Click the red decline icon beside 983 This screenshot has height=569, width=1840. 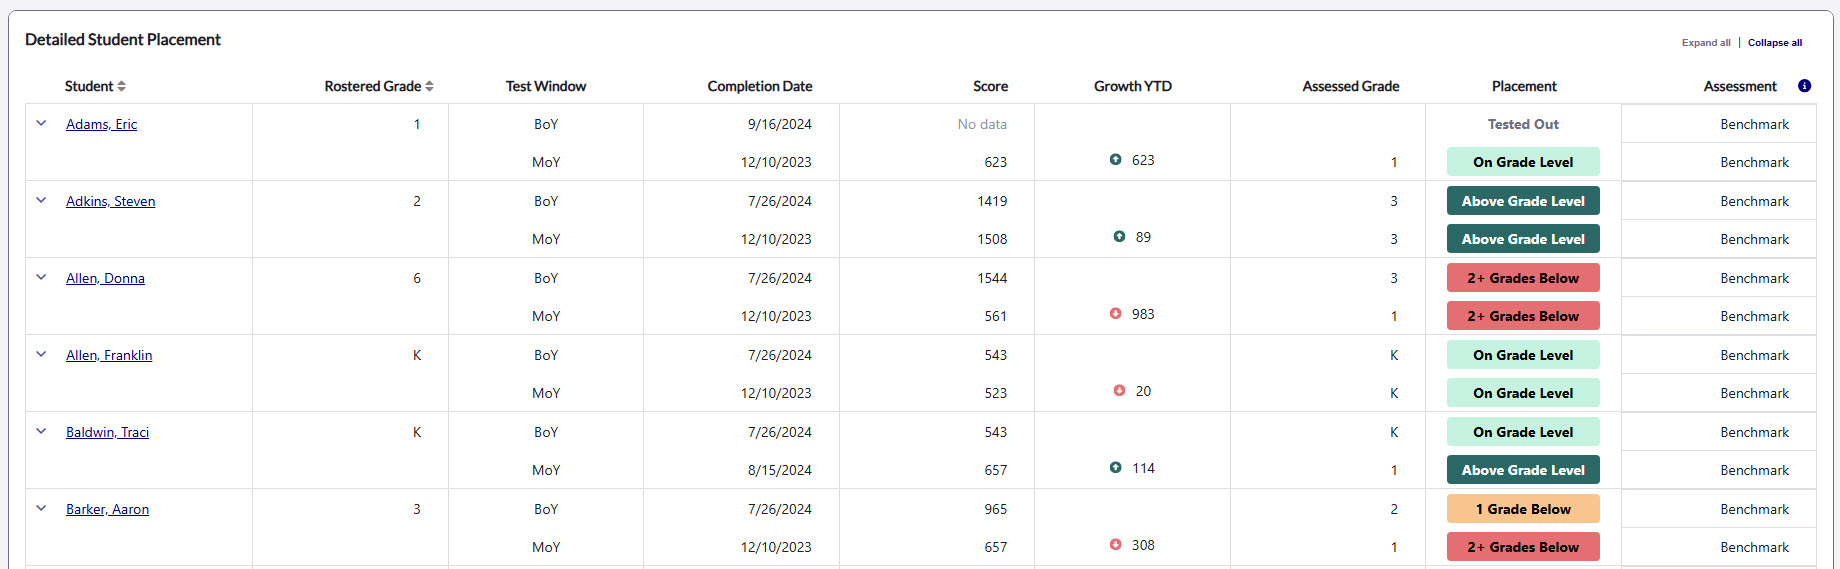tap(1115, 314)
